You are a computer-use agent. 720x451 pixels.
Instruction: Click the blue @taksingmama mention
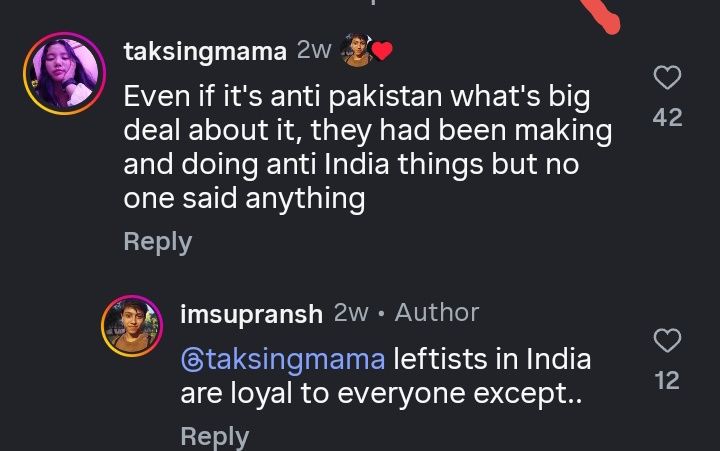point(283,358)
